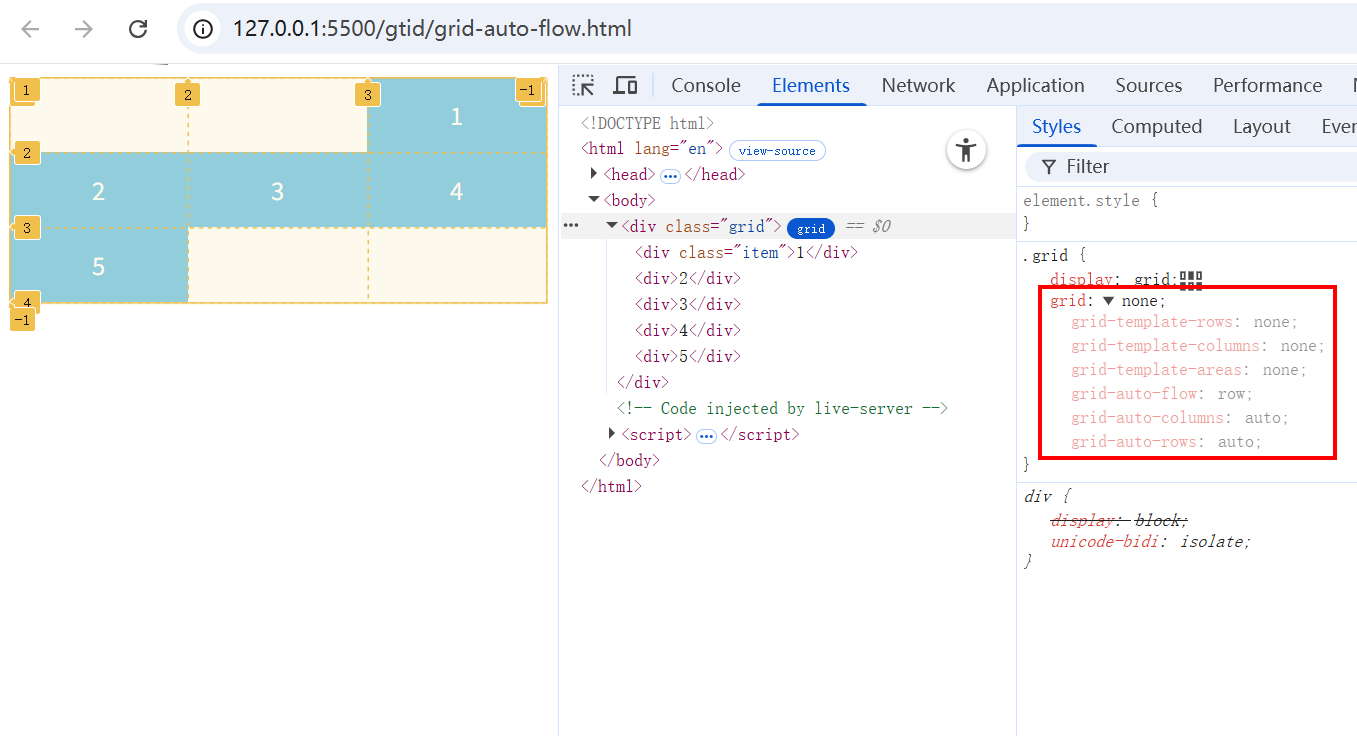Screen dimensions: 1357x736
Task: Switch to the Application tab
Action: tap(1035, 85)
